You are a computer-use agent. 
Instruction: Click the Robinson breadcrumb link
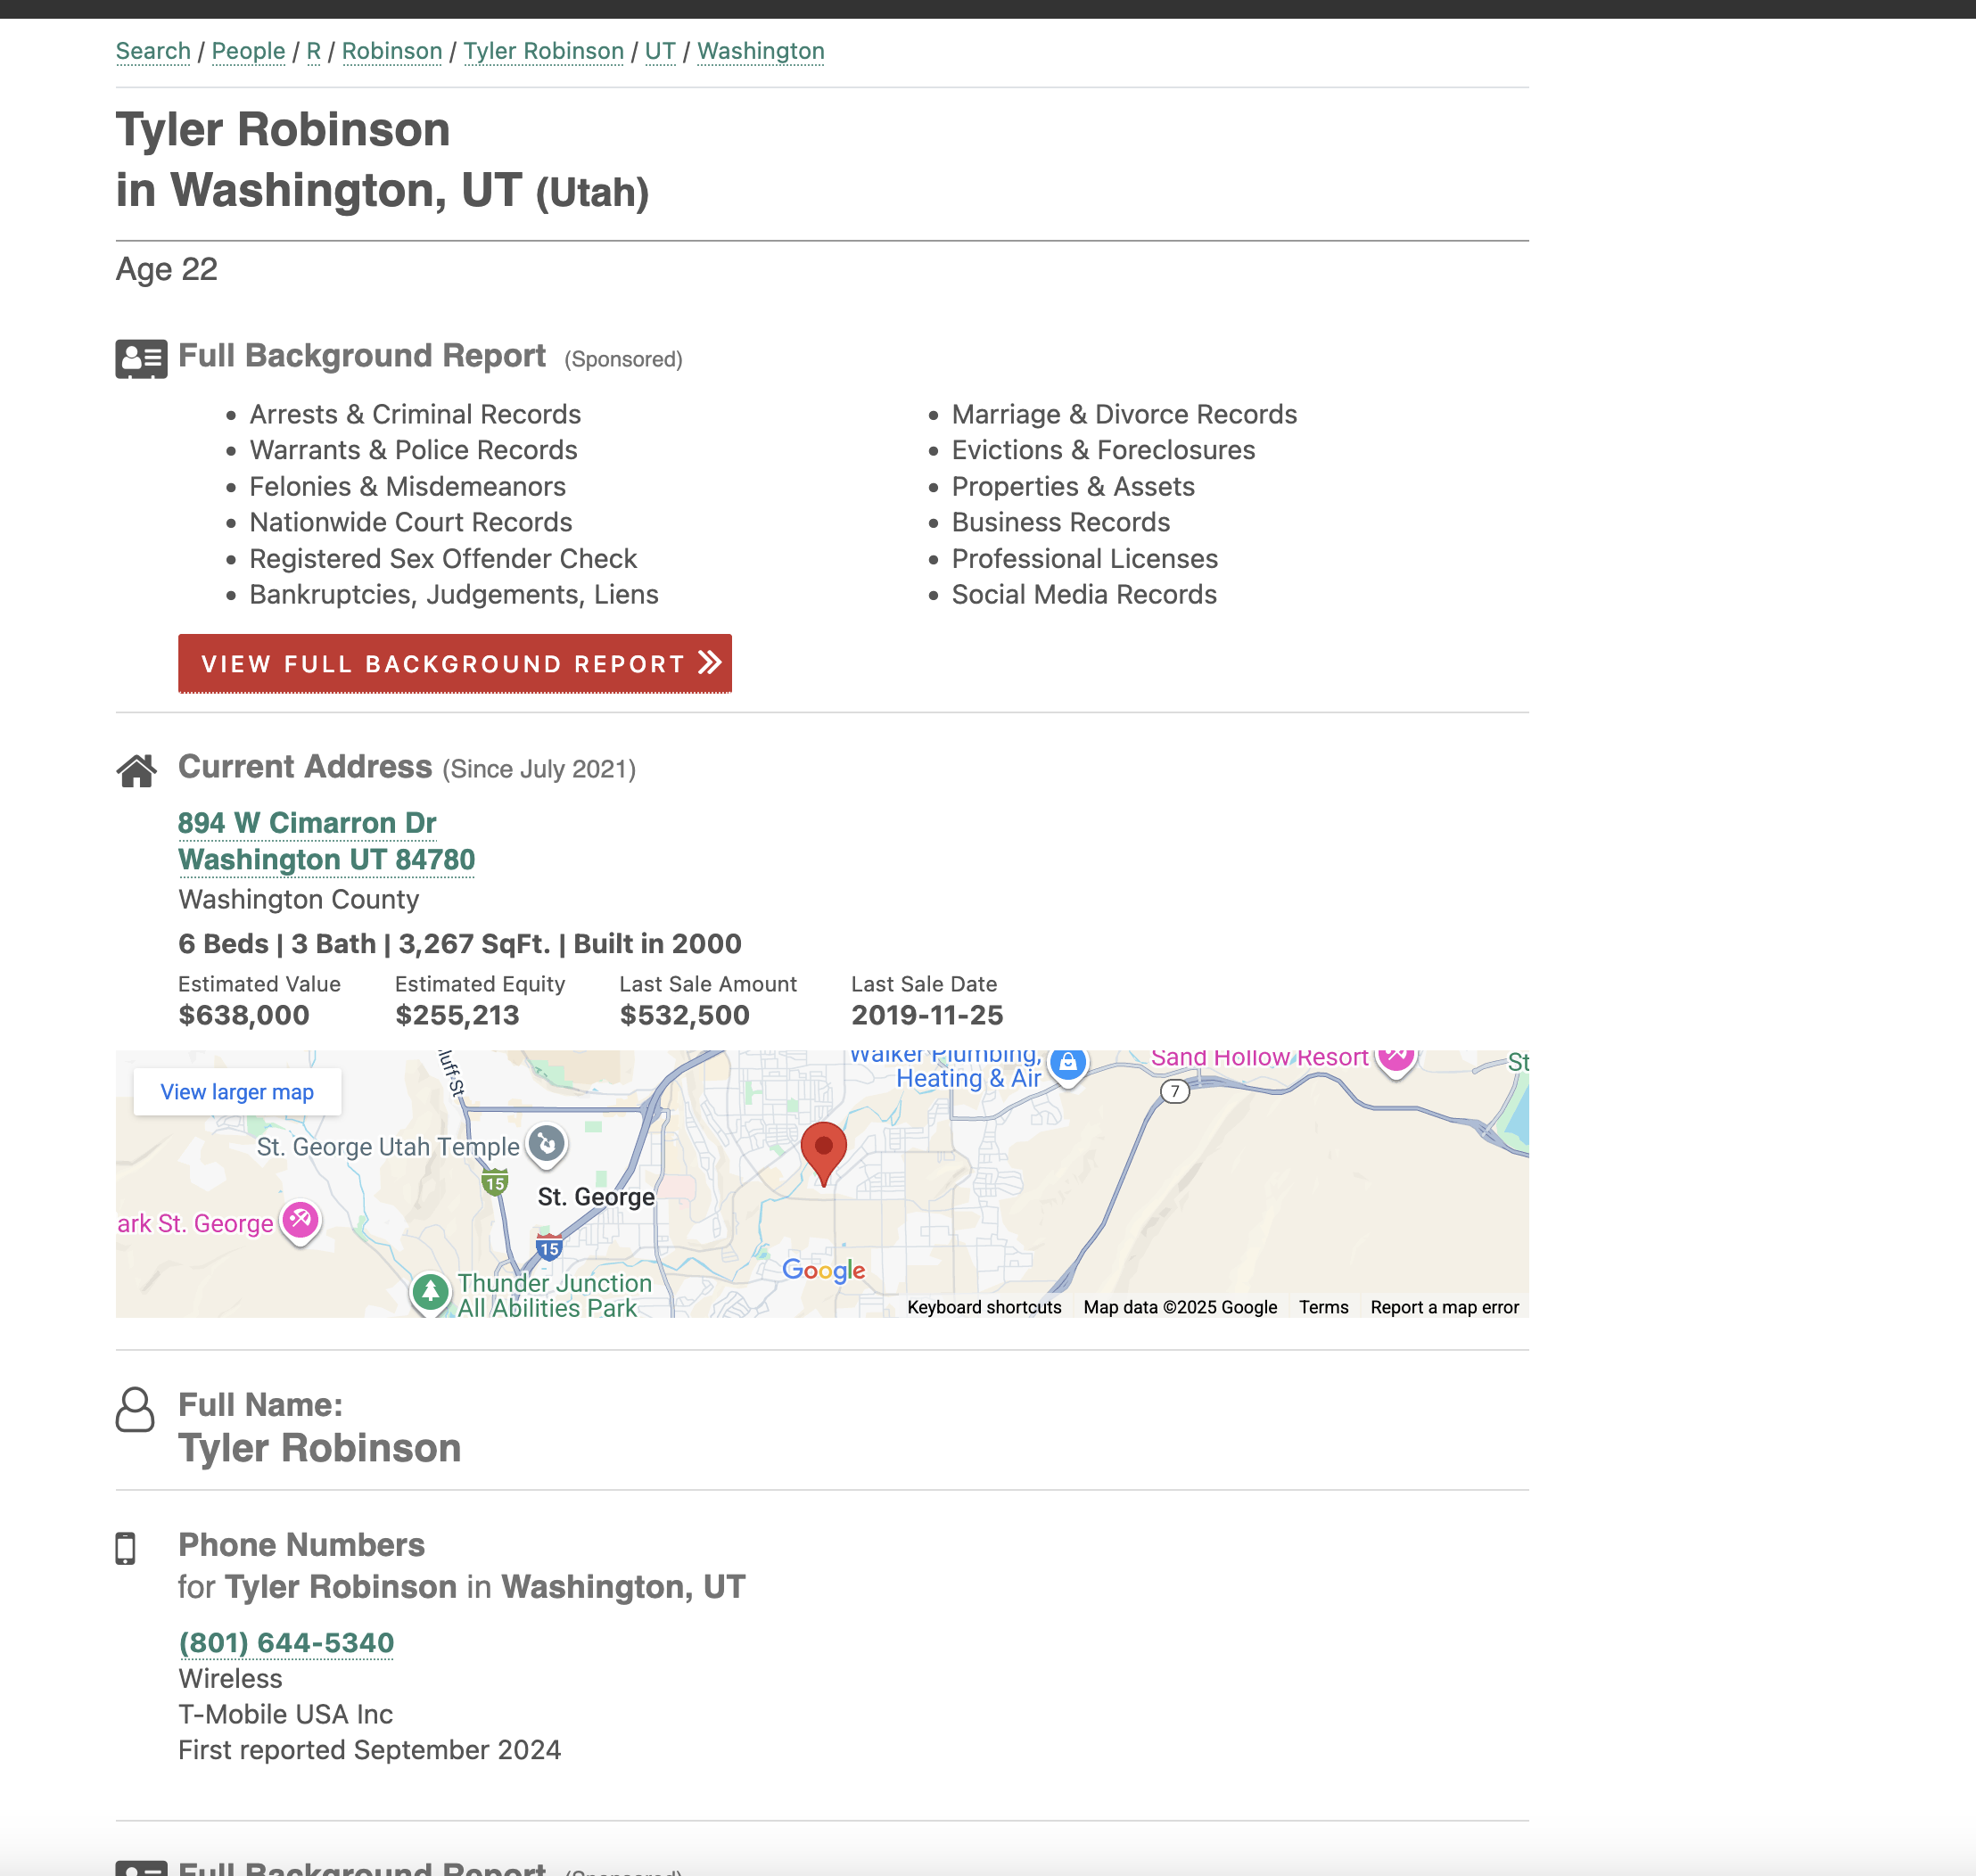[x=392, y=51]
